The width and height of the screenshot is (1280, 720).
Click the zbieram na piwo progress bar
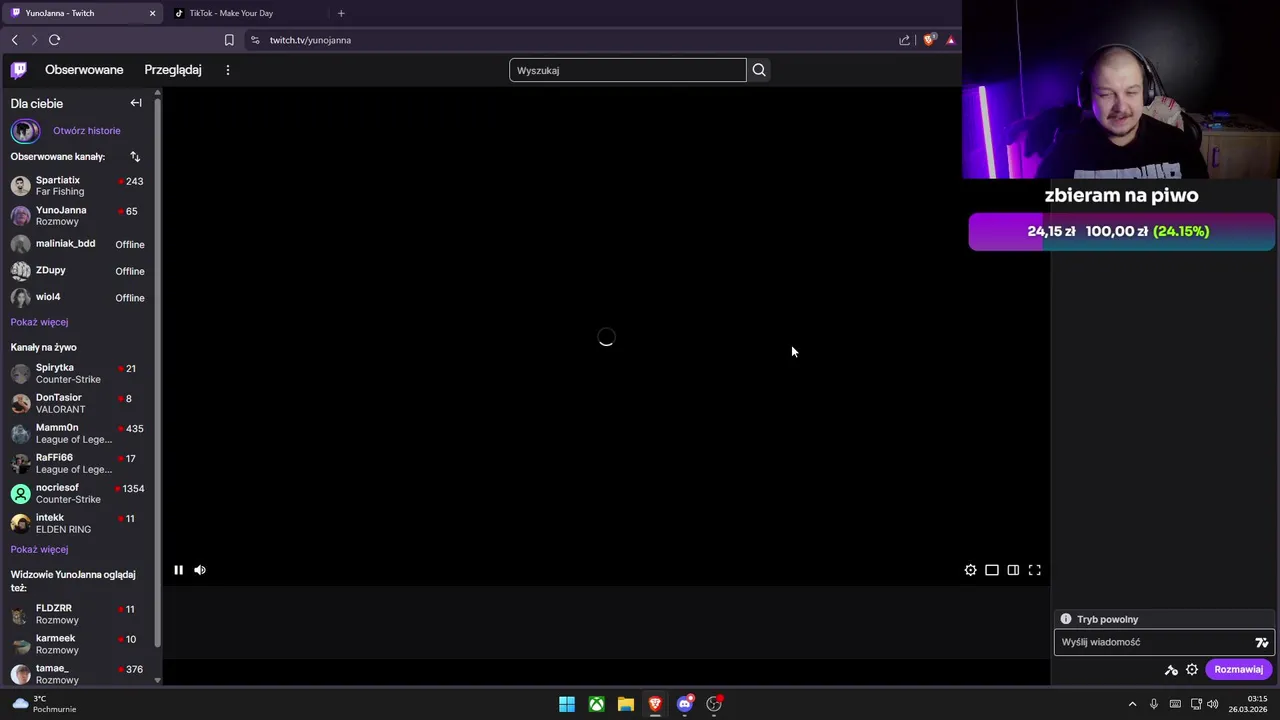point(1121,231)
